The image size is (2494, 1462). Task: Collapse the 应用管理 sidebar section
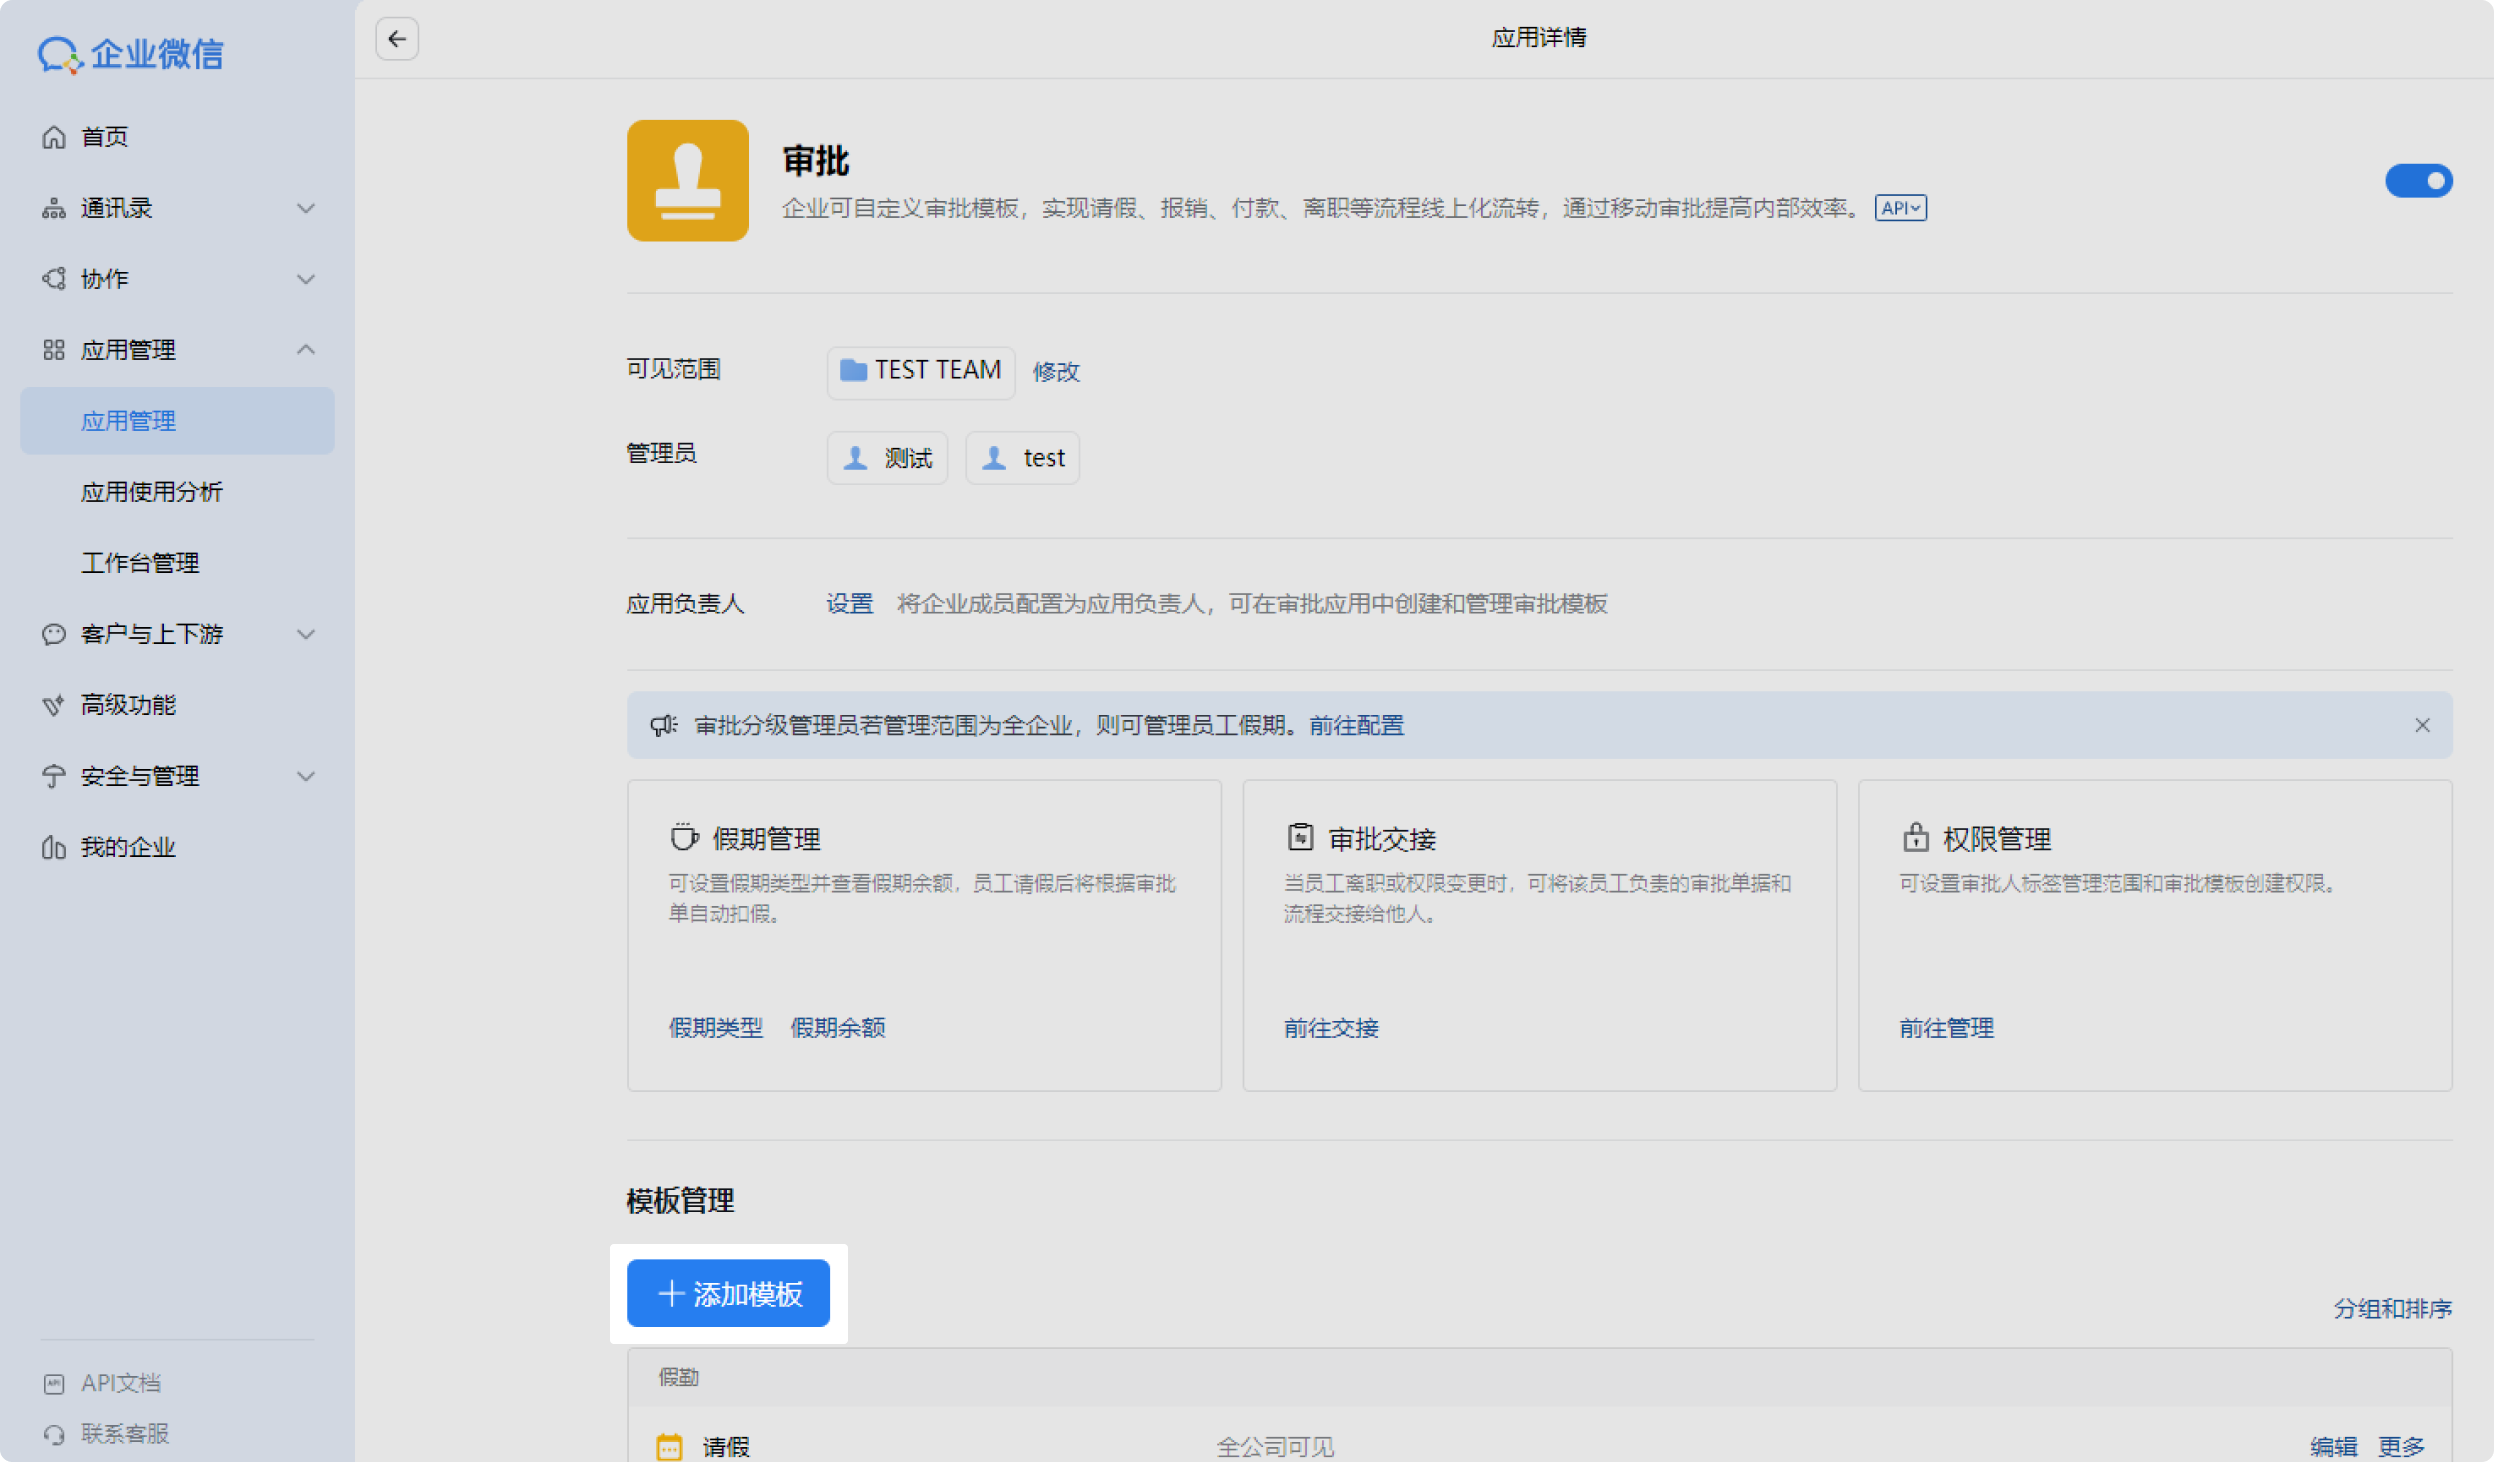pos(306,350)
